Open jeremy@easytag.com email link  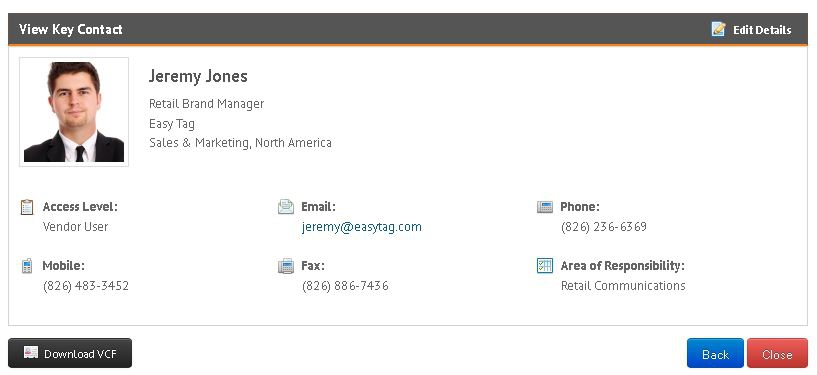[362, 227]
